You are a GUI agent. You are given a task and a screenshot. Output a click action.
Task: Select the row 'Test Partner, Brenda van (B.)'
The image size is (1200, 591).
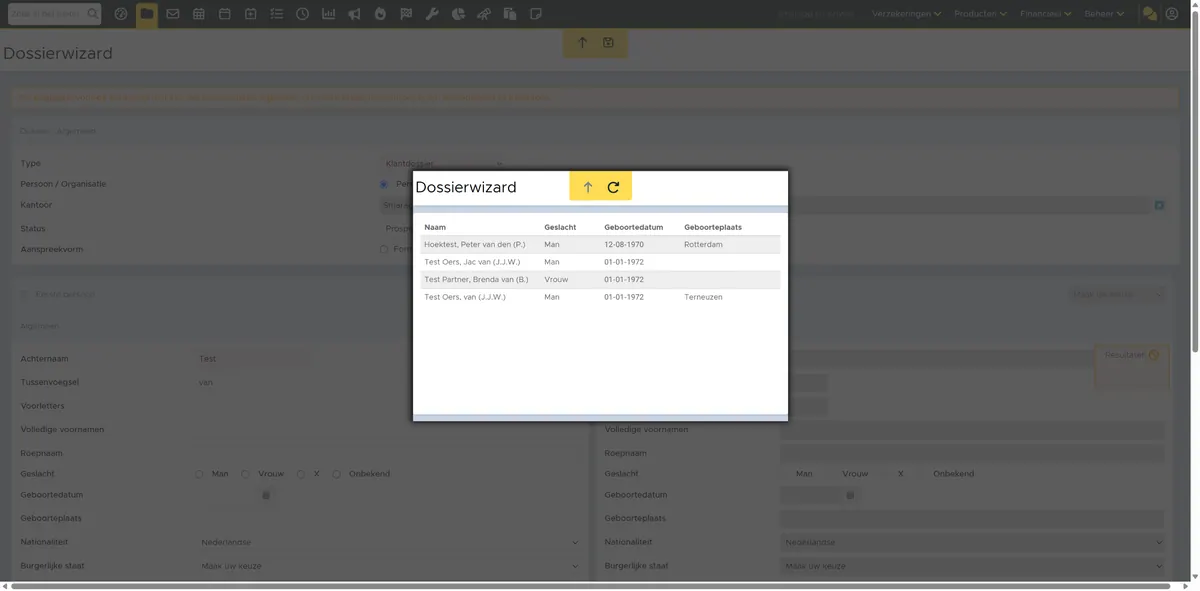tap(600, 280)
